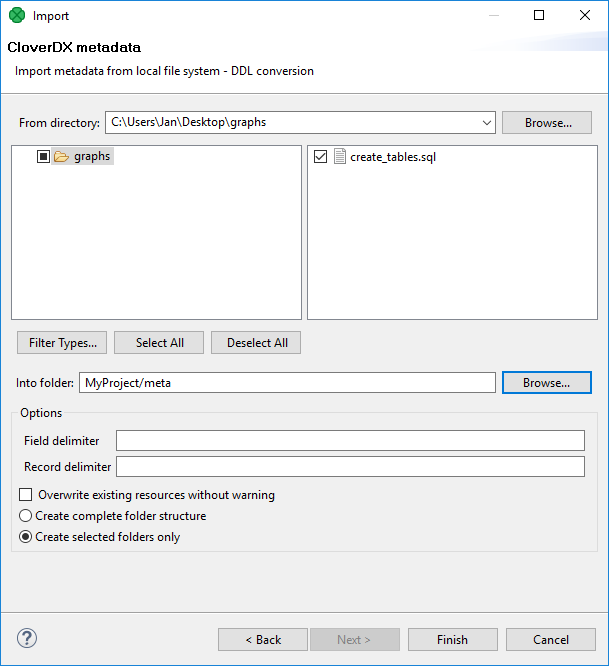The image size is (609, 666).
Task: Browse for the Into folder destination
Action: point(547,383)
